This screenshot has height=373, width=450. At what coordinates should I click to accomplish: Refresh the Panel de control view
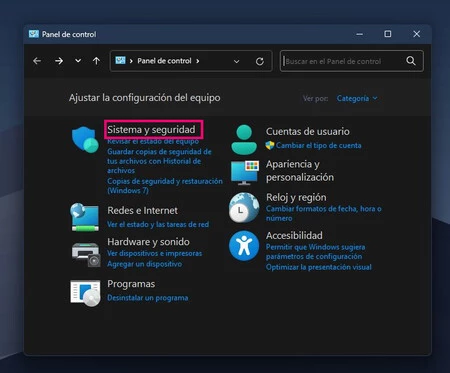coord(260,61)
